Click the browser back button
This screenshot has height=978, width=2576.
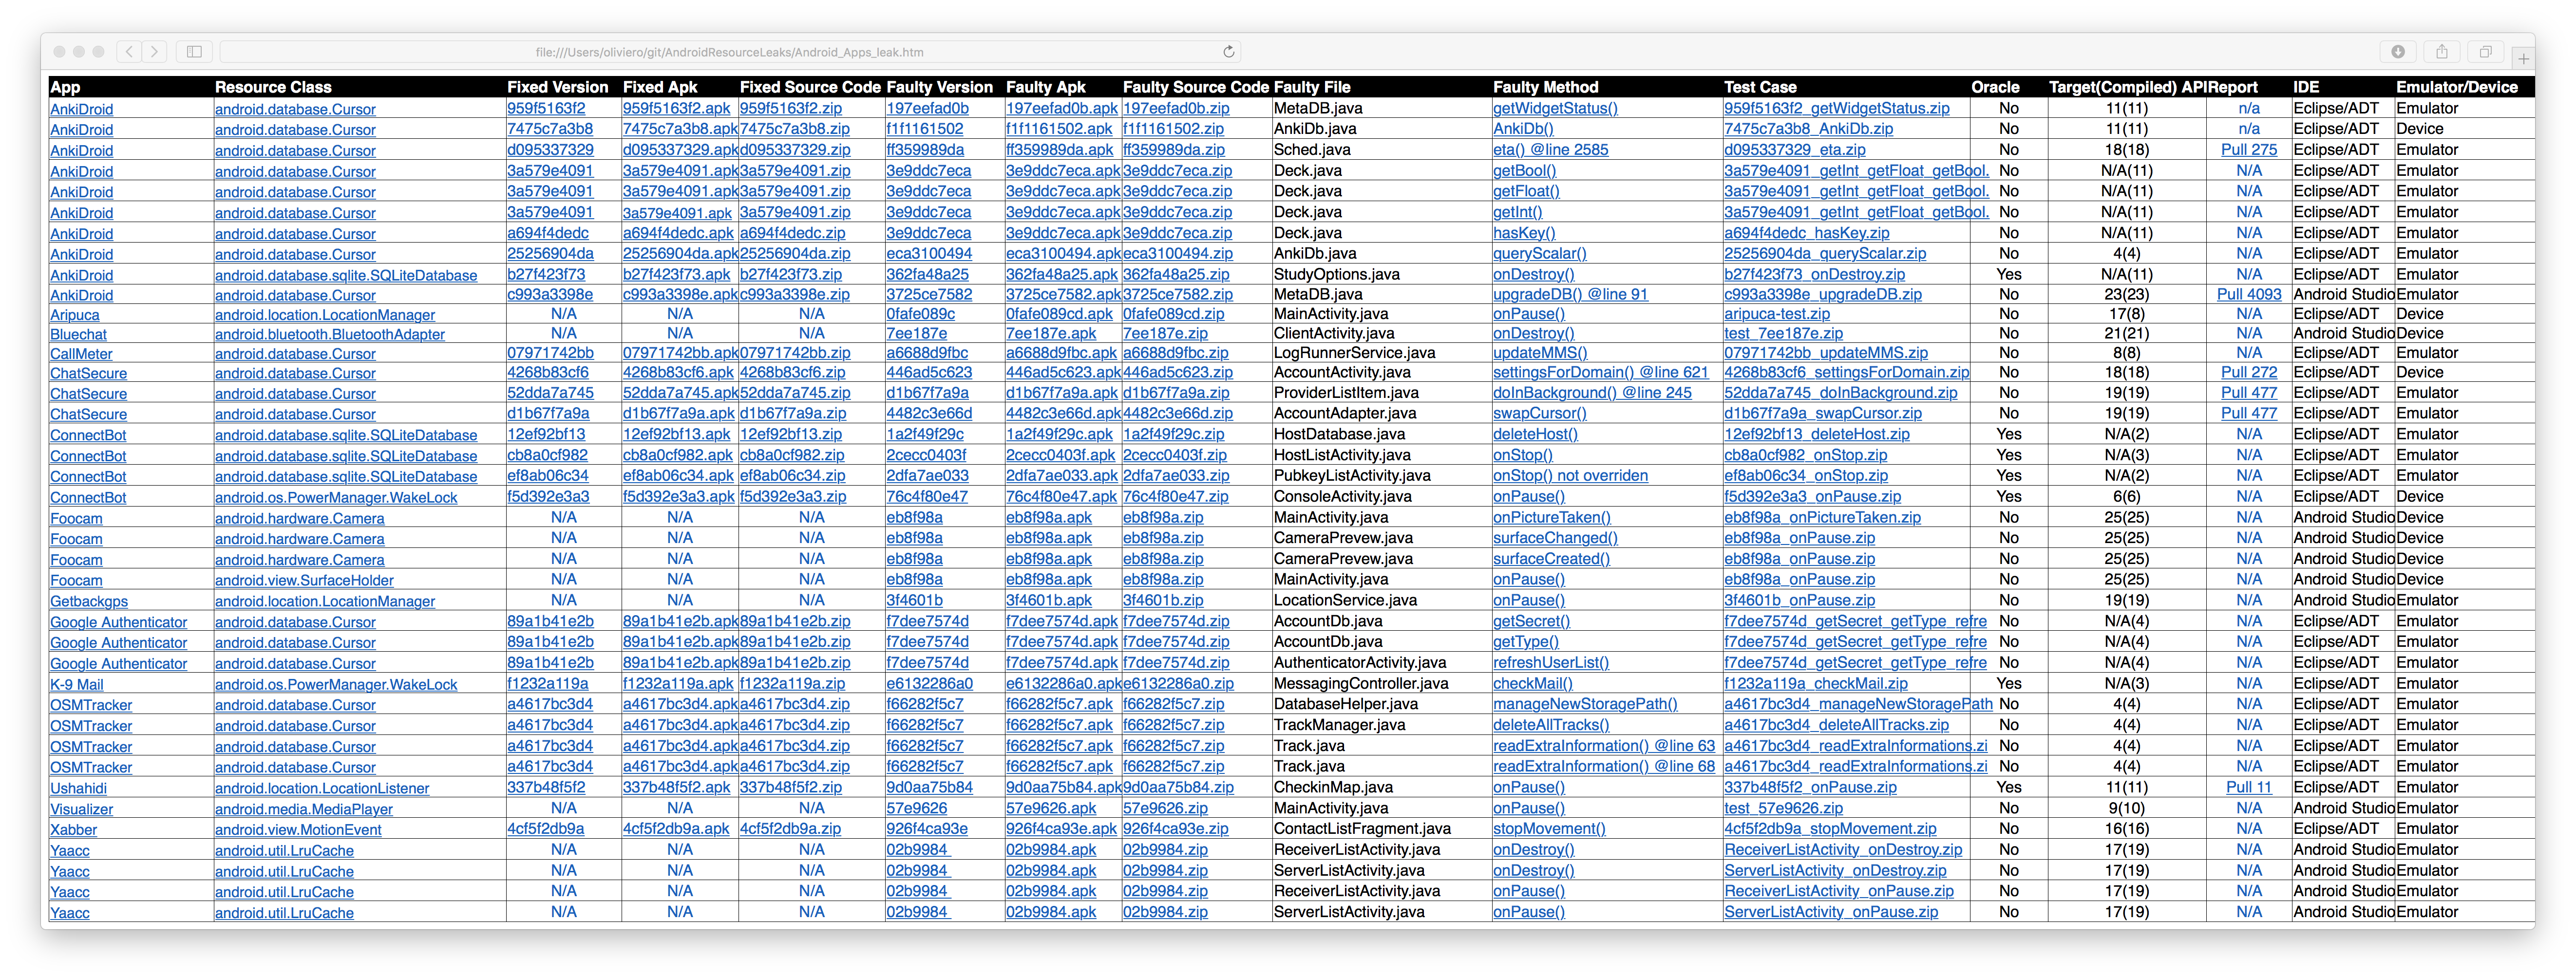point(129,51)
